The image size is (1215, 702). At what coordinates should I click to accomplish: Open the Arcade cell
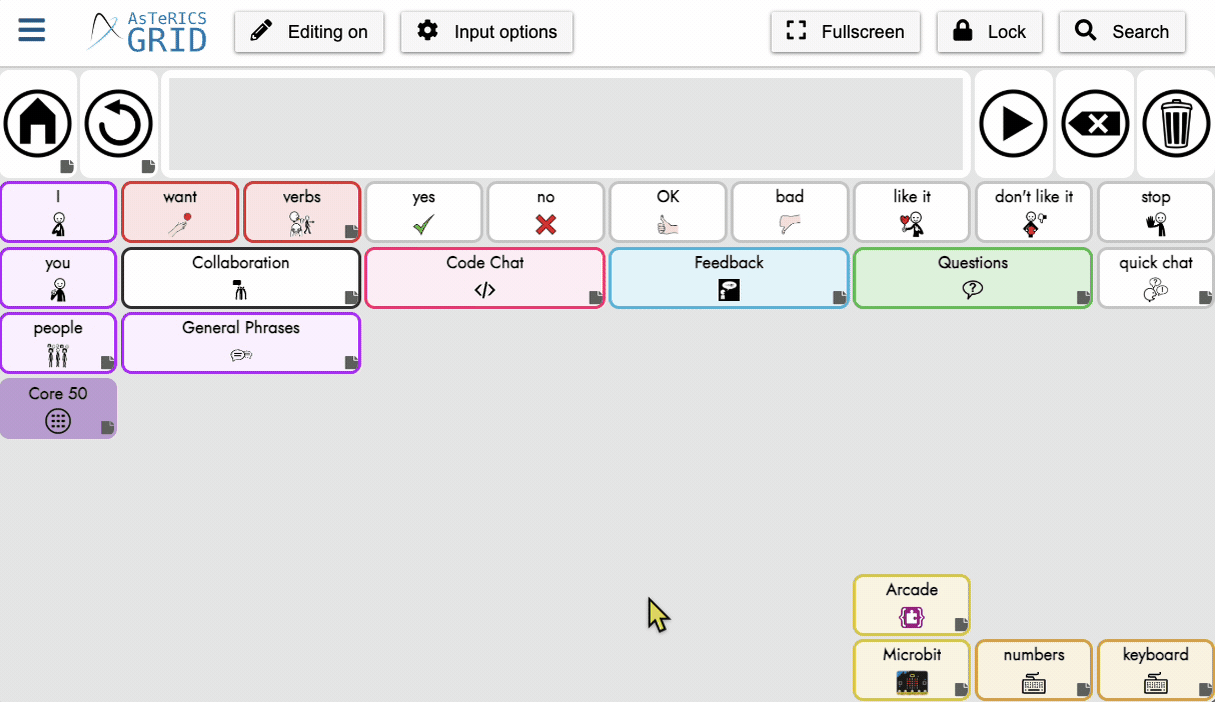pos(911,604)
